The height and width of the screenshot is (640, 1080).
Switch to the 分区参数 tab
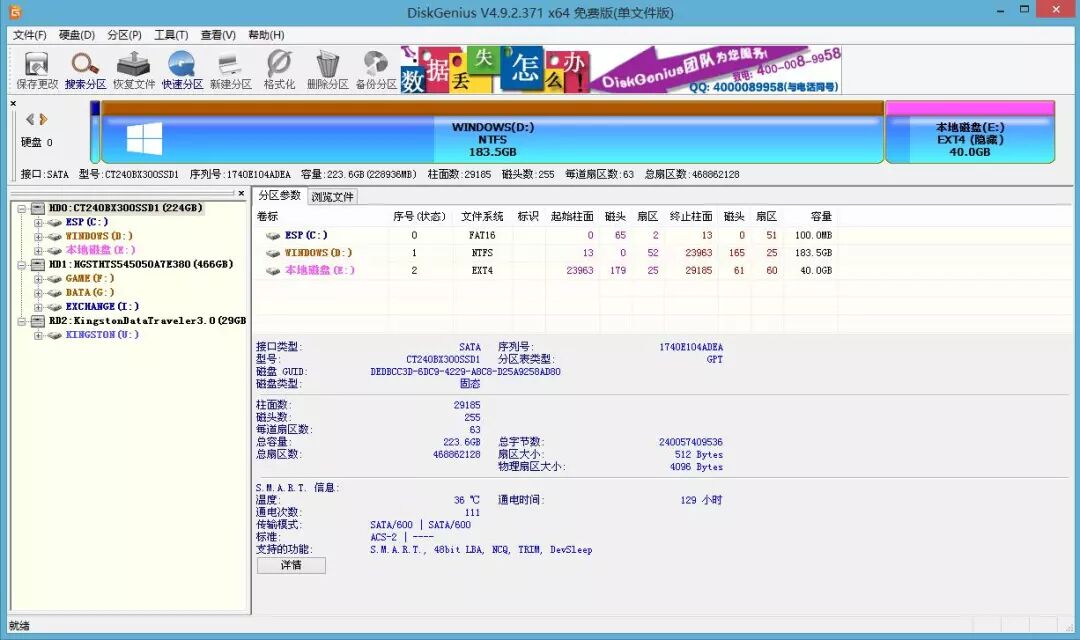[280, 196]
